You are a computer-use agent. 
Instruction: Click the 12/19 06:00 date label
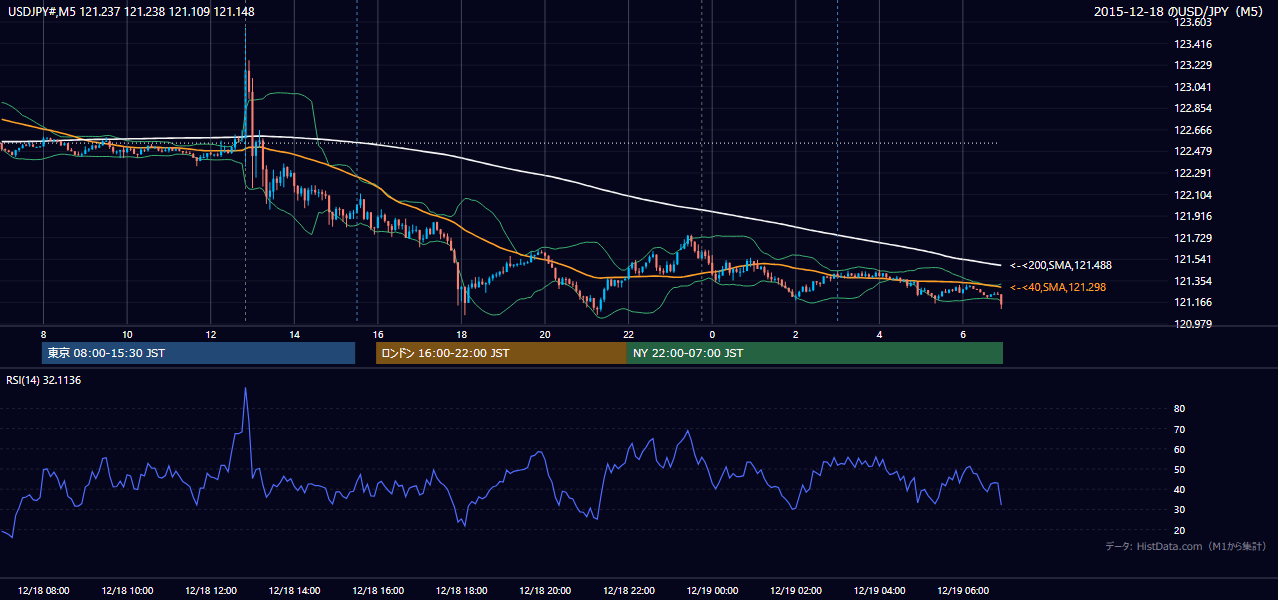click(963, 591)
